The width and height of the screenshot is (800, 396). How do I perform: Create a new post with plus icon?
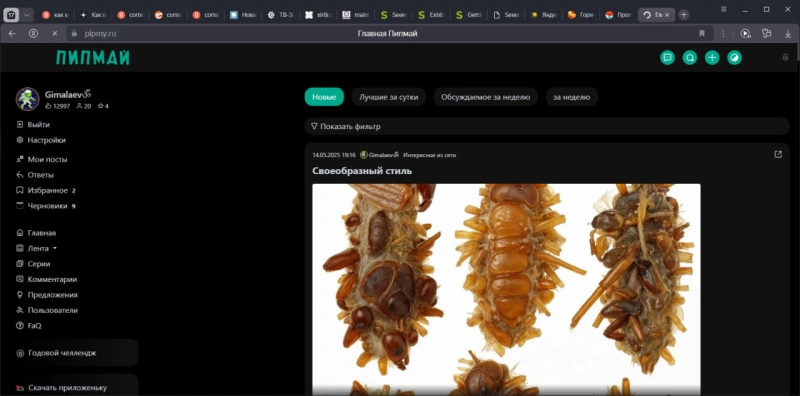[x=712, y=58]
